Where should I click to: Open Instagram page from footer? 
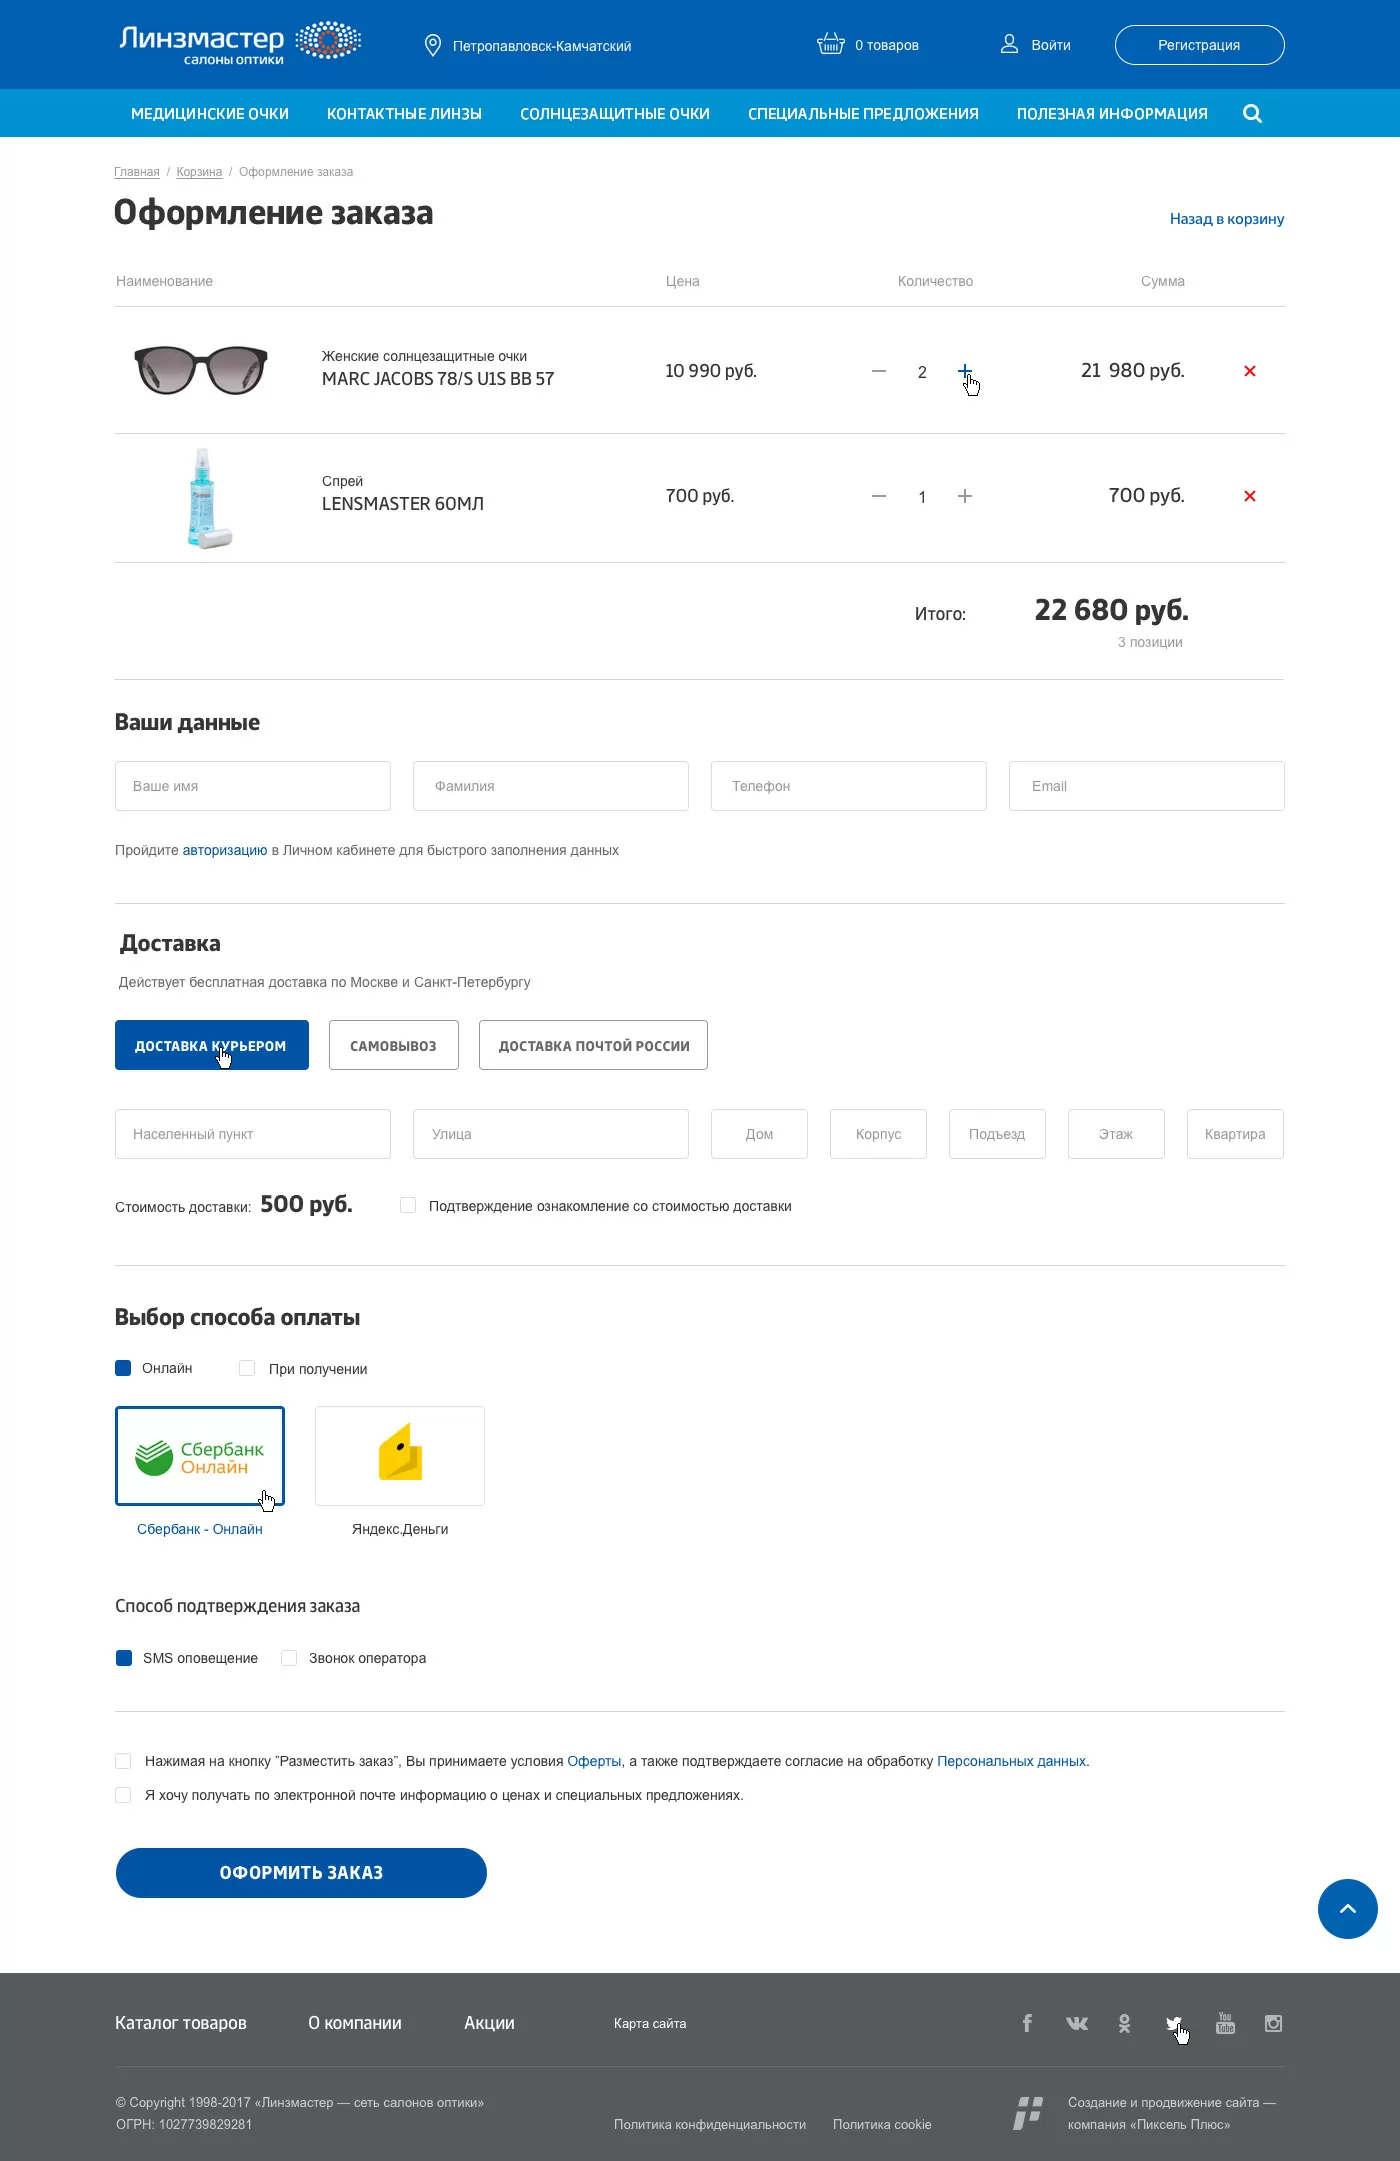[x=1273, y=2023]
